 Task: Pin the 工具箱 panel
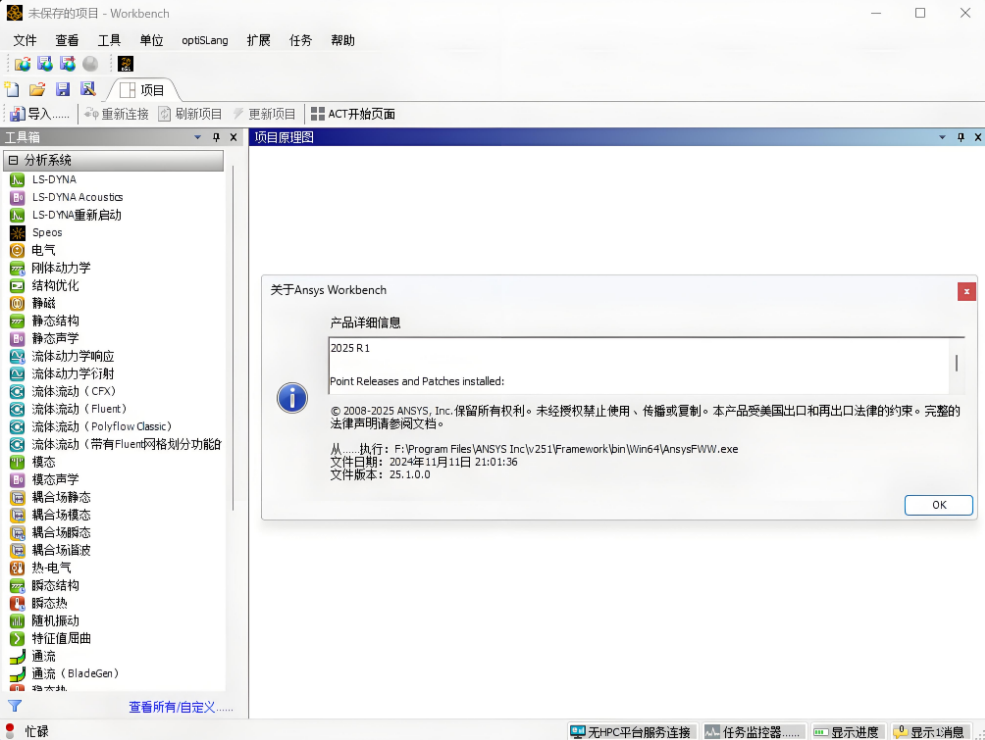[x=216, y=137]
